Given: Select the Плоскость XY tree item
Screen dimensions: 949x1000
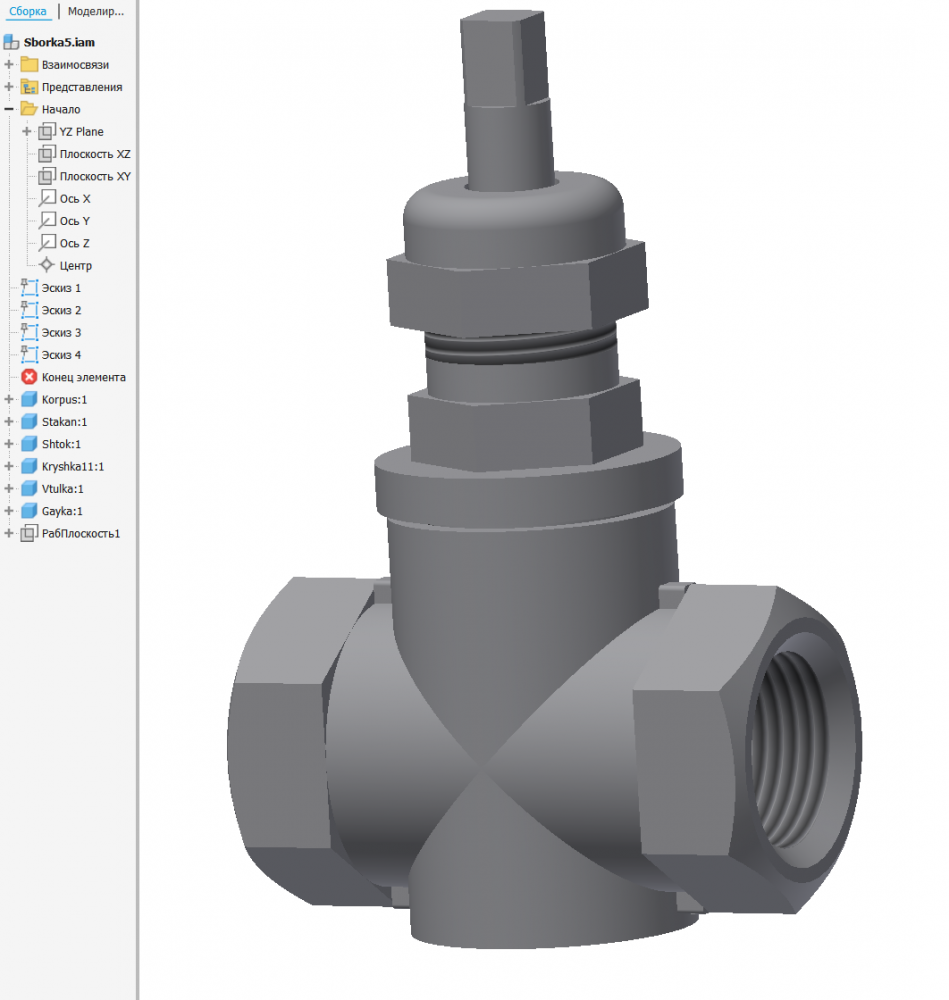Looking at the screenshot, I should (x=95, y=176).
